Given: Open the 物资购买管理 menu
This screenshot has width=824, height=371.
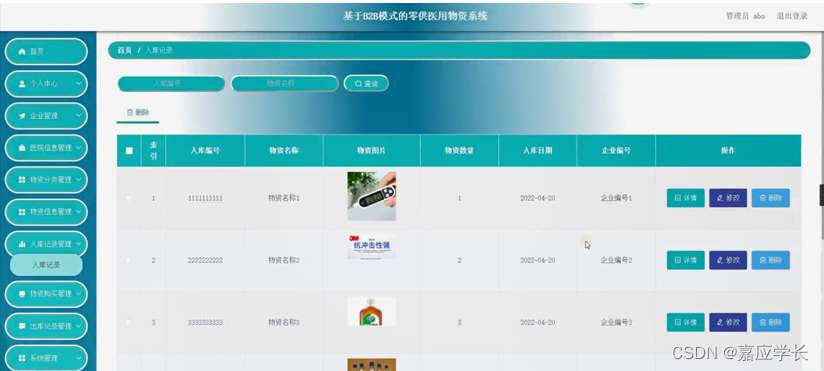Looking at the screenshot, I should [x=46, y=294].
